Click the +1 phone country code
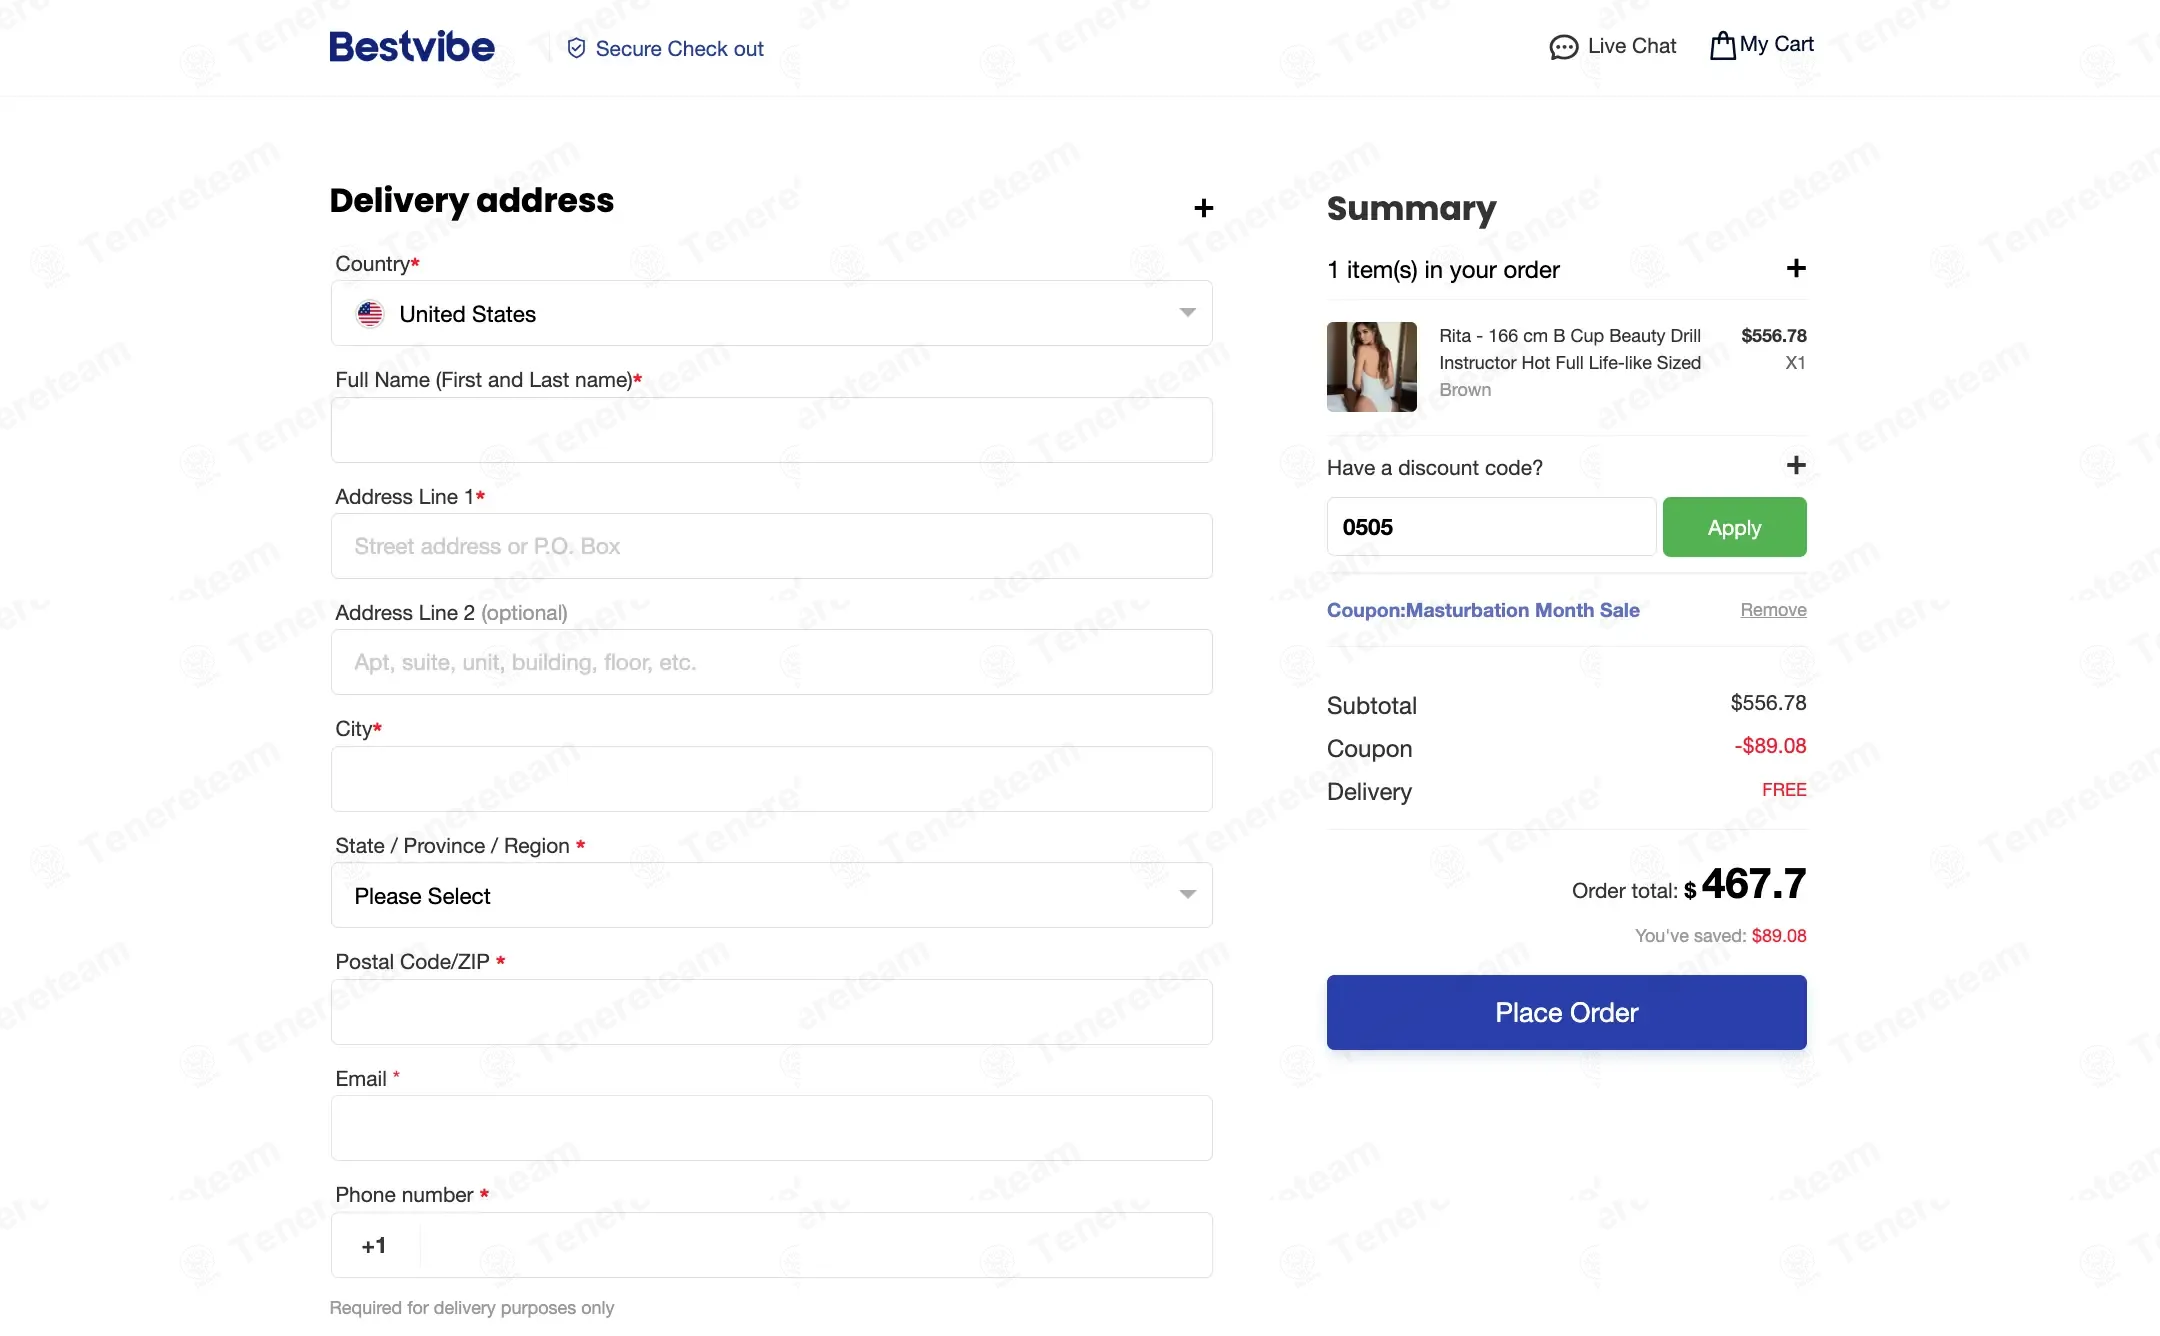 [374, 1246]
